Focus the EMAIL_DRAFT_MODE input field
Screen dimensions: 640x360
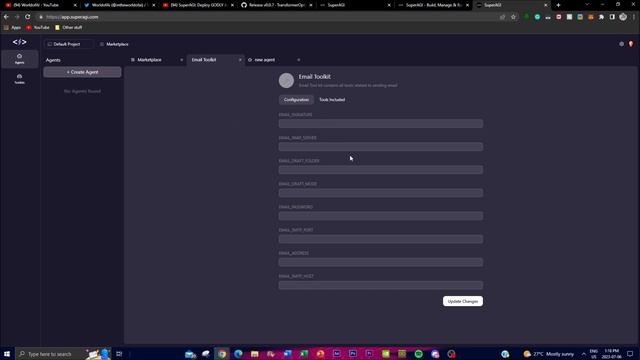click(x=381, y=193)
